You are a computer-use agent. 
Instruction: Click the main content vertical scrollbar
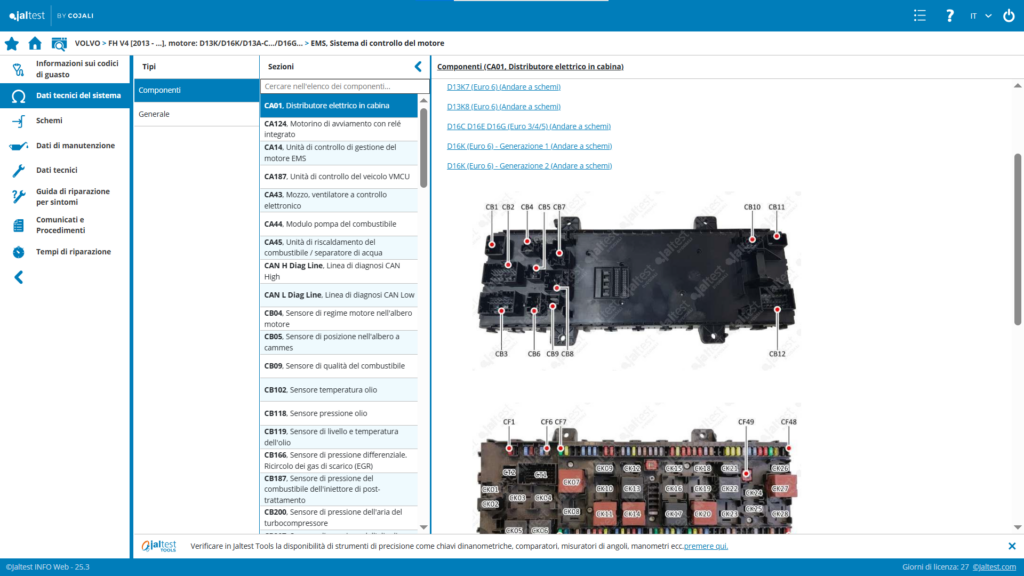click(1018, 238)
